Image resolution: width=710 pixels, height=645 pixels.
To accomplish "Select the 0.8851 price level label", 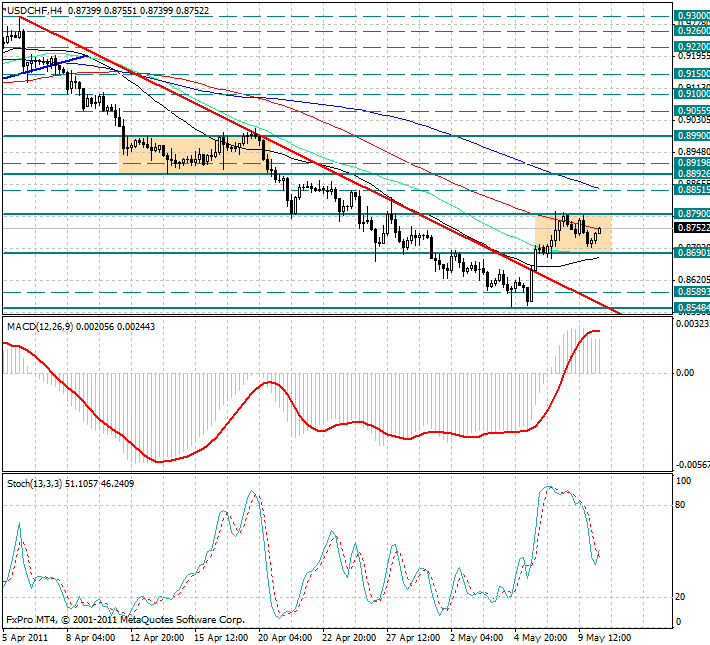I will pyautogui.click(x=692, y=189).
